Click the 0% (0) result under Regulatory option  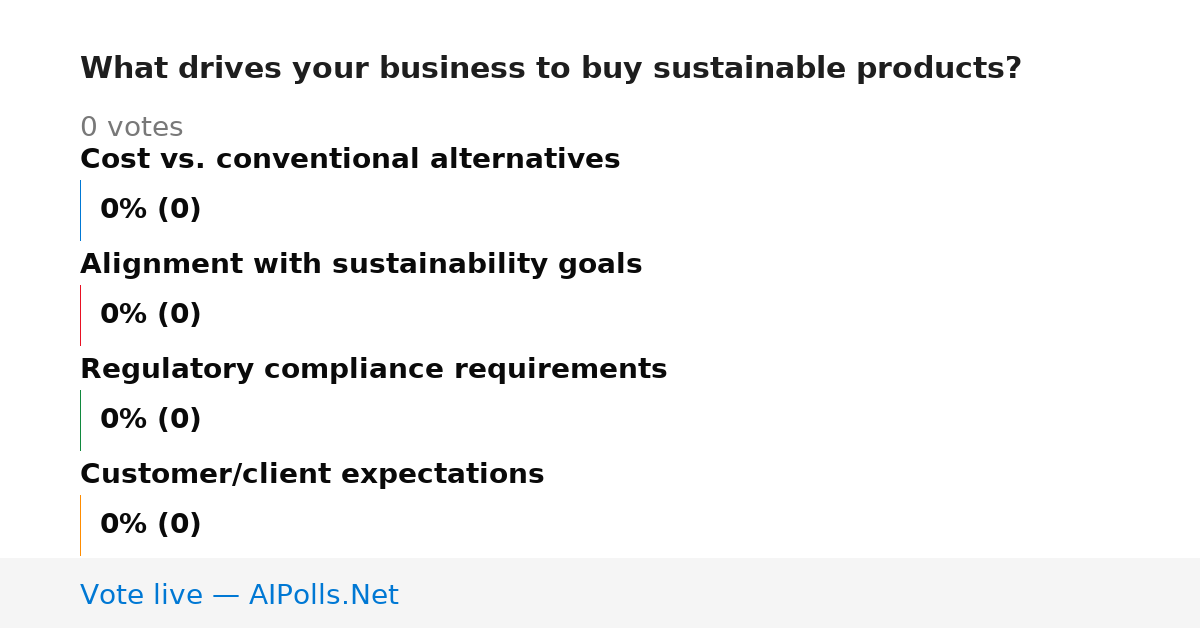(150, 420)
